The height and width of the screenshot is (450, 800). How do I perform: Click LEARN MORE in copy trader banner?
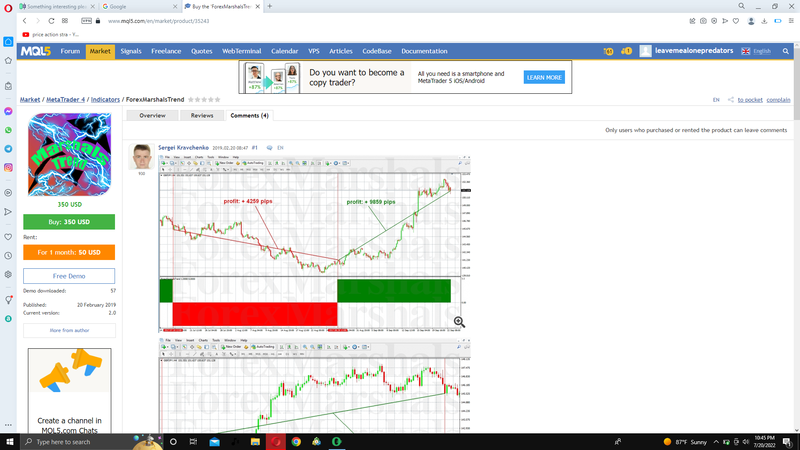(544, 78)
